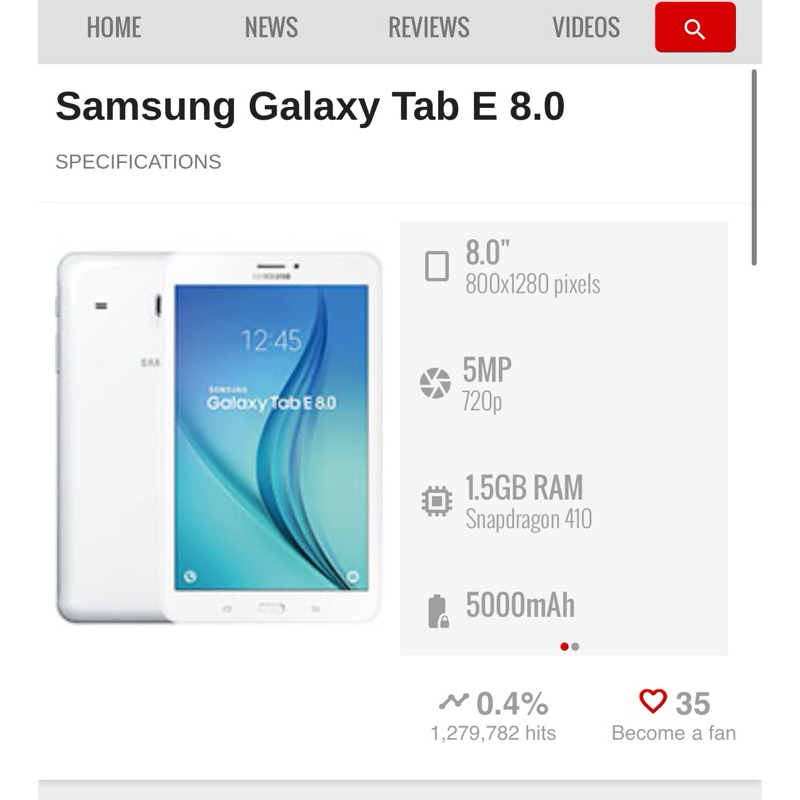
Task: Open the VIDEOS section
Action: click(x=586, y=27)
